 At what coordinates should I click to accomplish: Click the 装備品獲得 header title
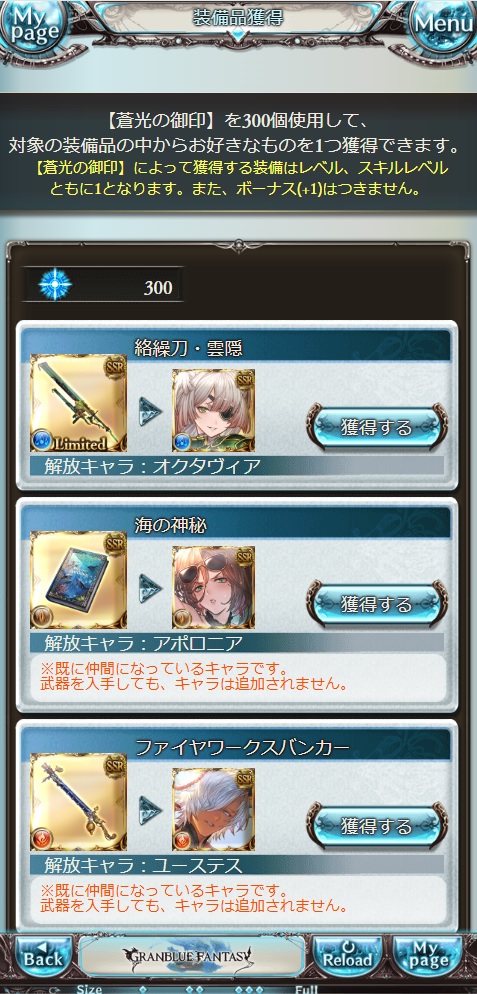pyautogui.click(x=238, y=18)
